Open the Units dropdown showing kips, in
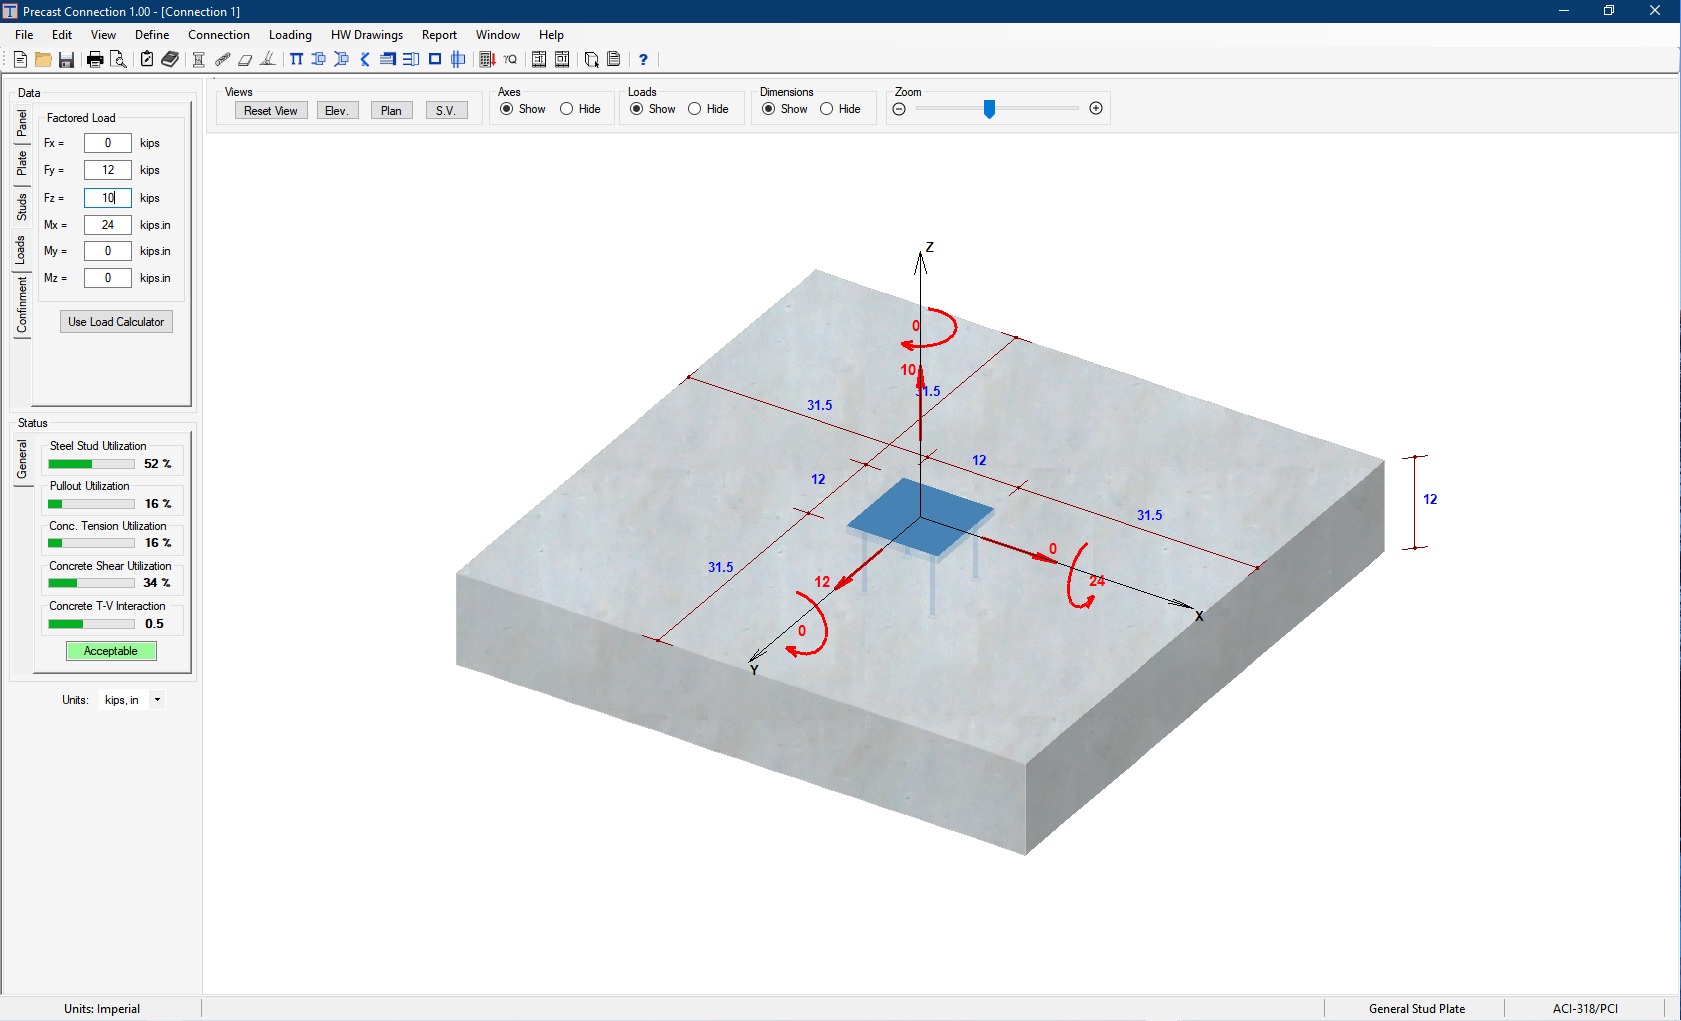Screen dimensions: 1681x1021 coord(156,699)
